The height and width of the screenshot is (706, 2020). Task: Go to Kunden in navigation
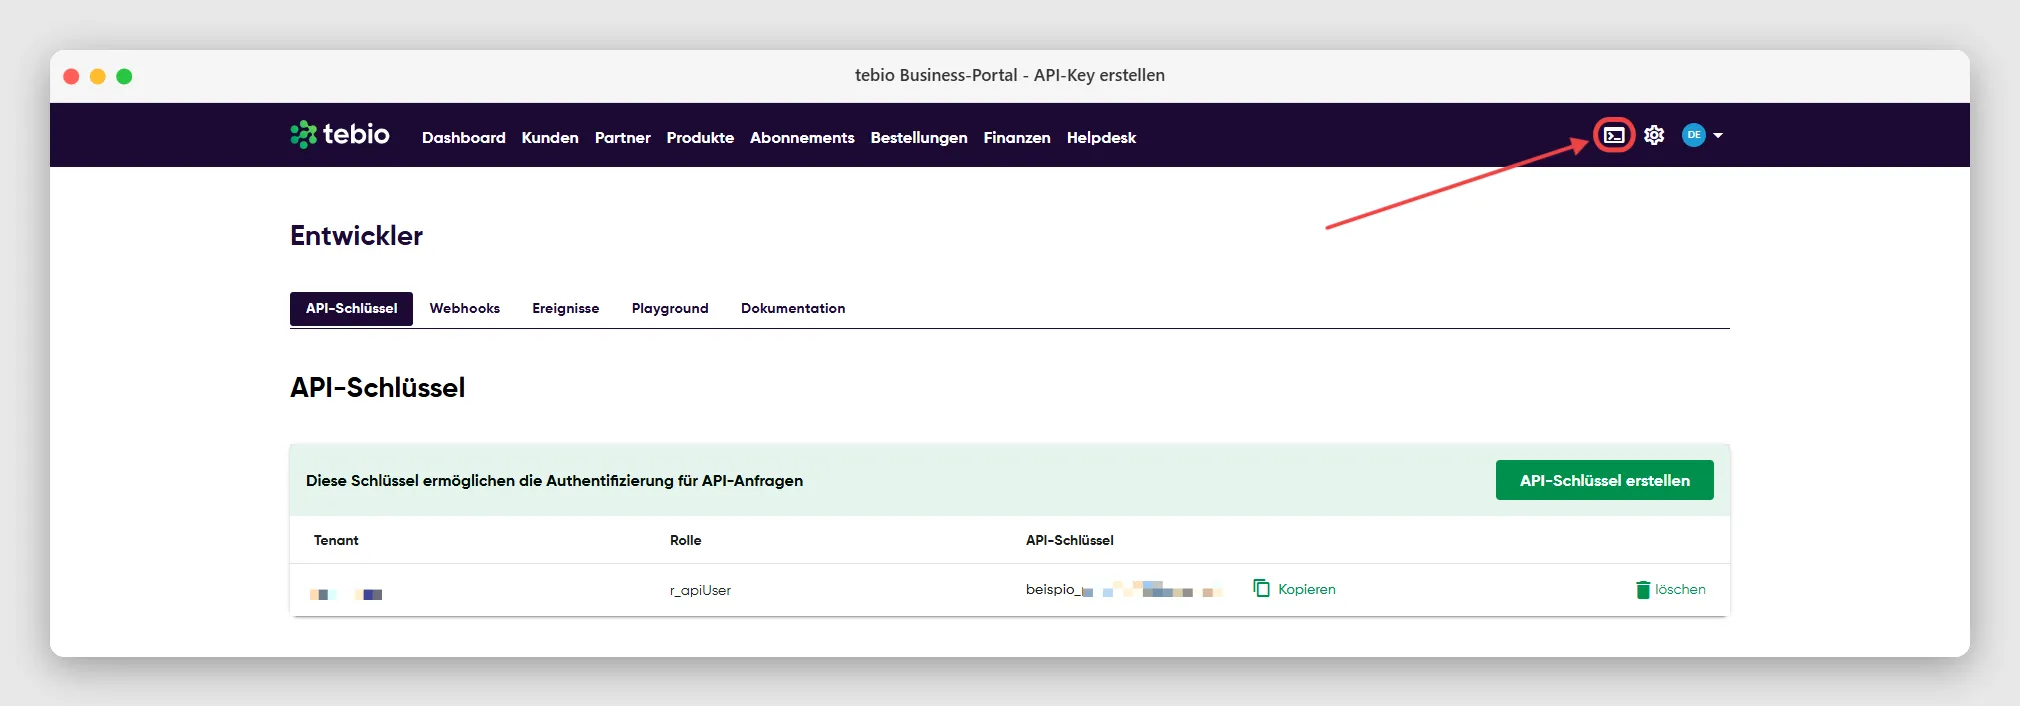coord(550,138)
